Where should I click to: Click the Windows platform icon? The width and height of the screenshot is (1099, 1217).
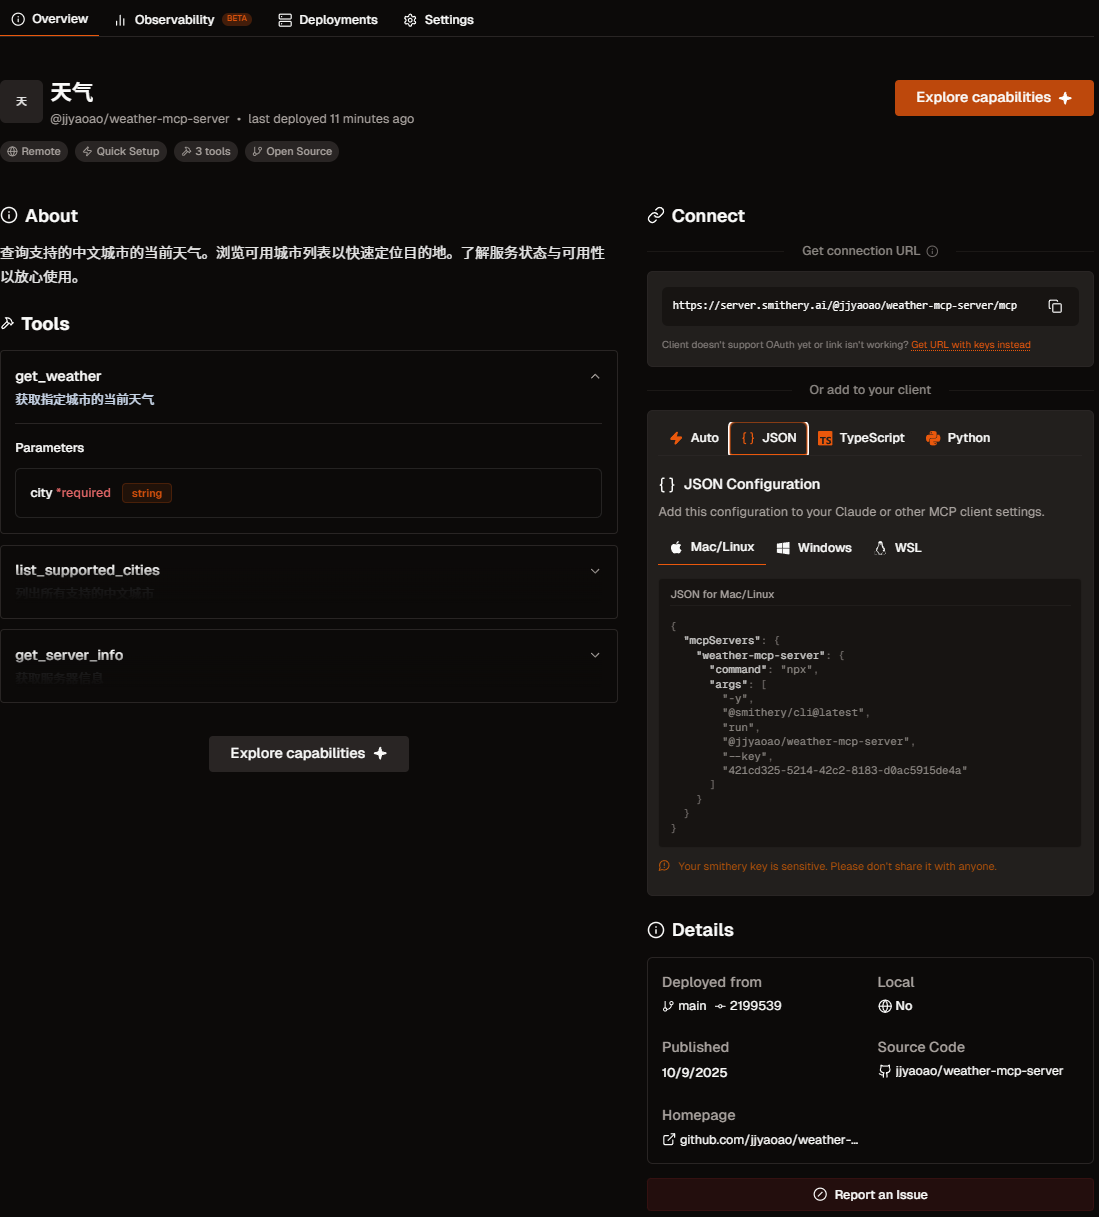tap(783, 548)
